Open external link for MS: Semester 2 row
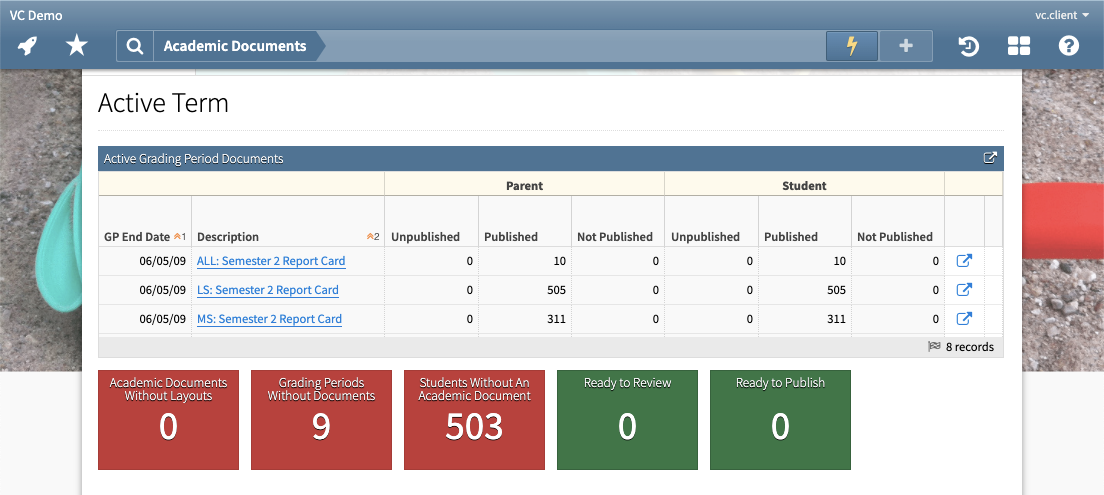Screen dimensions: 1104x495 point(964,318)
